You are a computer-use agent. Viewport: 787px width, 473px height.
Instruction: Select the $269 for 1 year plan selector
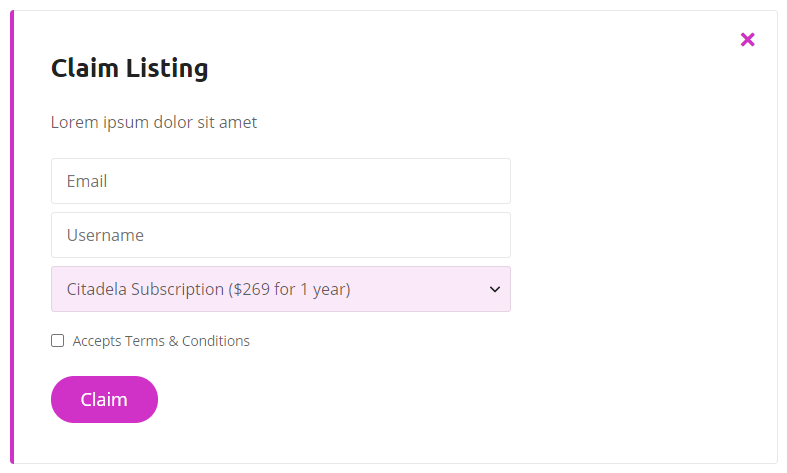pyautogui.click(x=281, y=289)
